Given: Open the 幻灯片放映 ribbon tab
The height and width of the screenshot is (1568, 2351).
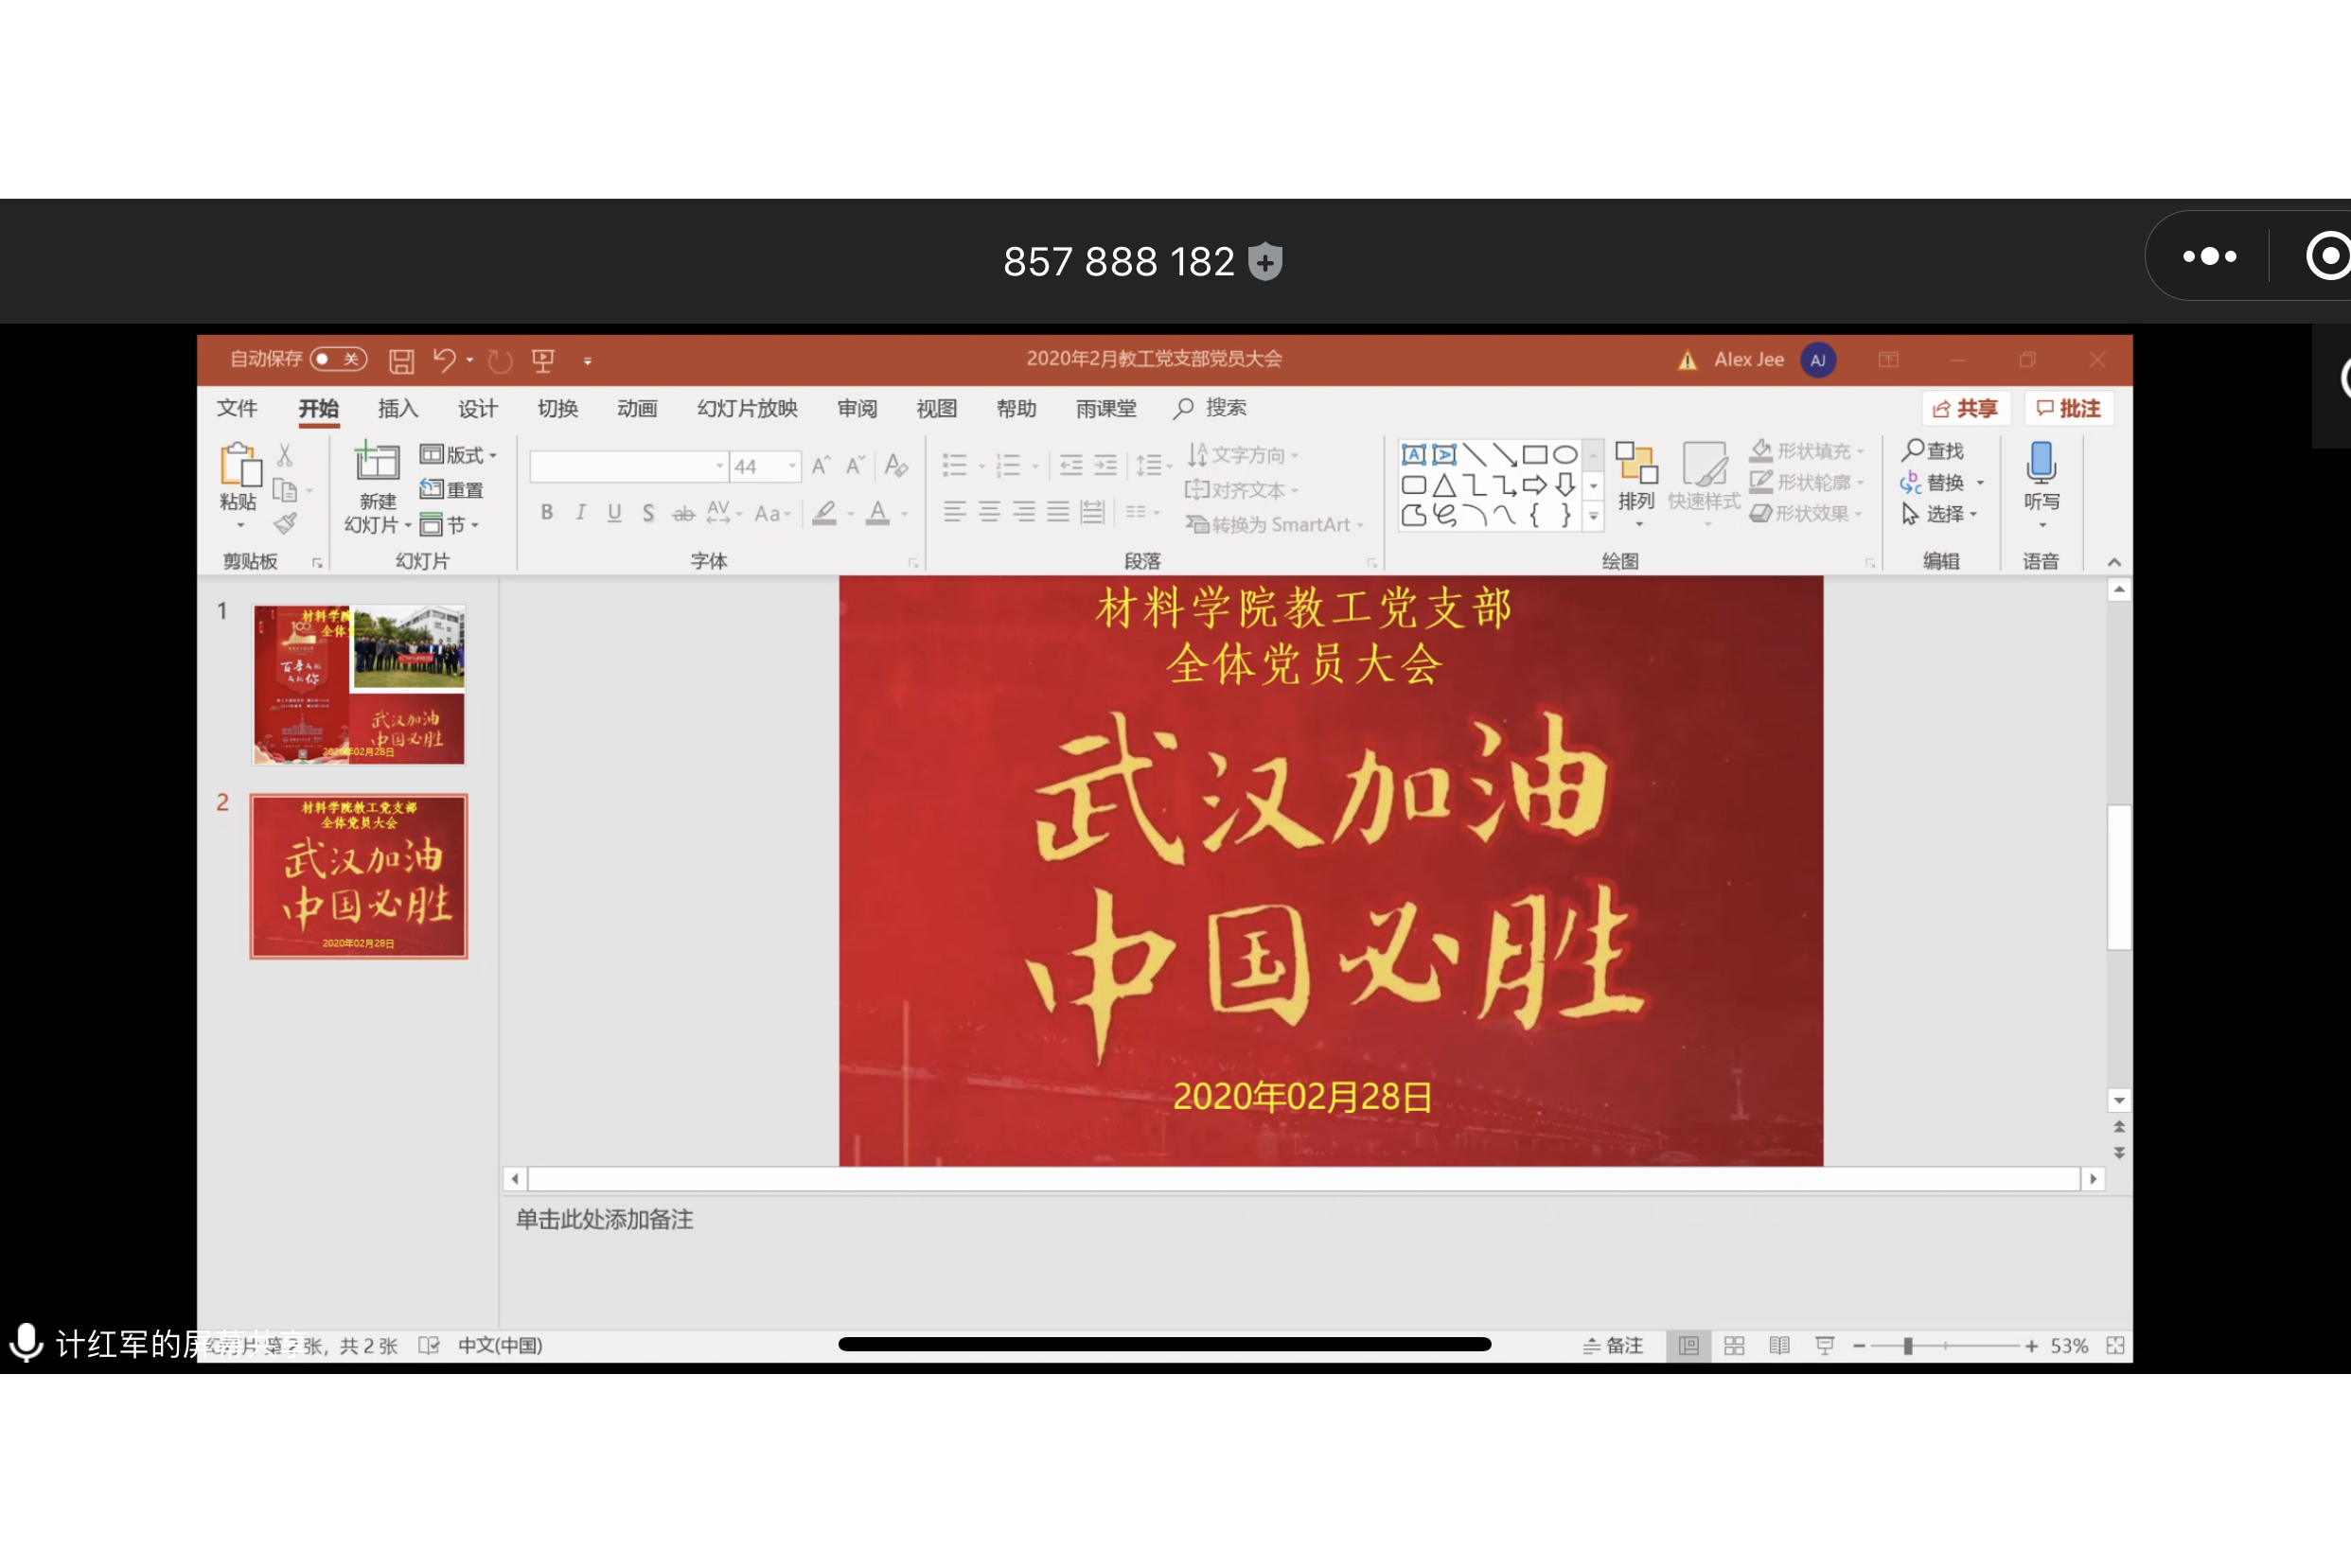Looking at the screenshot, I should 746,408.
